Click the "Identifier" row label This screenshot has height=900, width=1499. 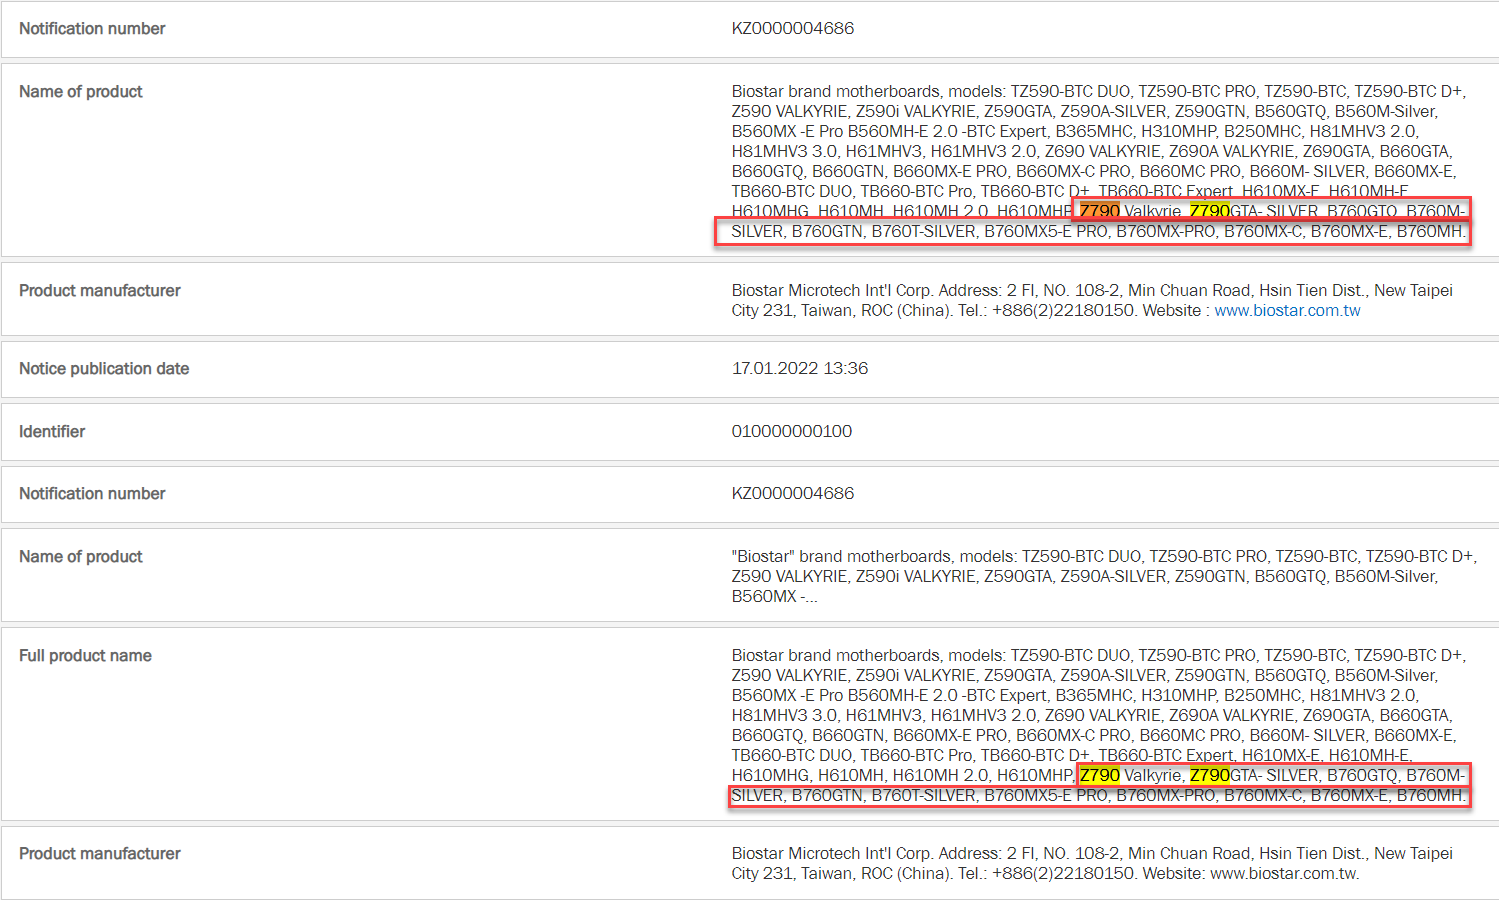pos(52,431)
